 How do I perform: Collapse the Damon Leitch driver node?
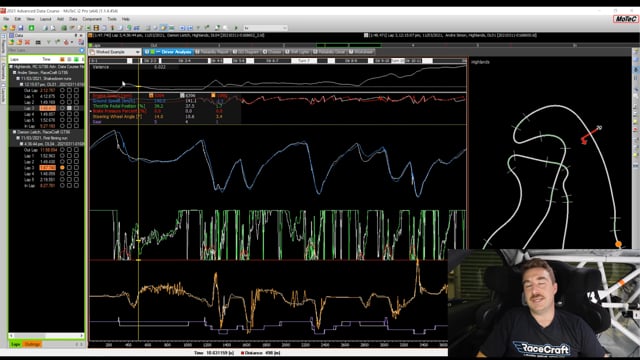(14, 132)
